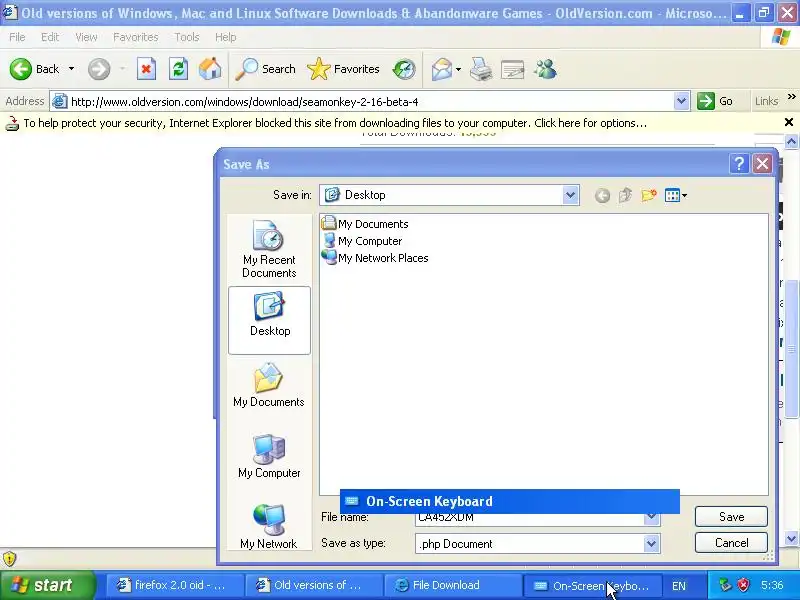
Task: Click the Save As back navigation icon
Action: tap(603, 195)
